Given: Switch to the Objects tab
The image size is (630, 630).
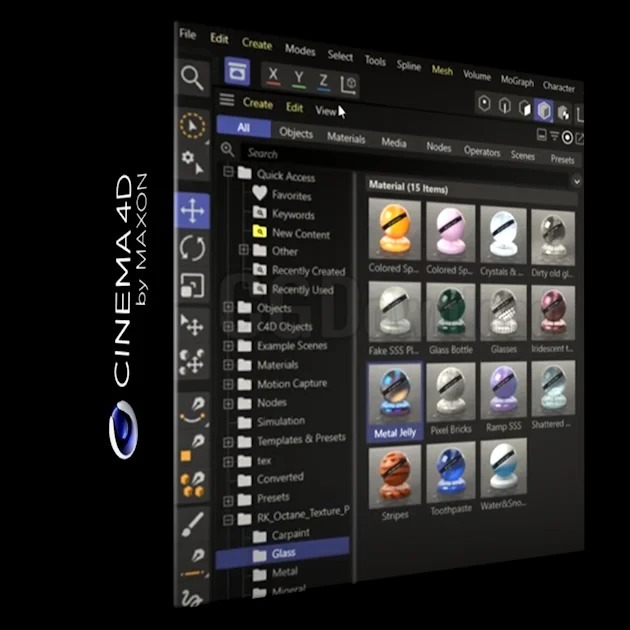Looking at the screenshot, I should point(296,133).
